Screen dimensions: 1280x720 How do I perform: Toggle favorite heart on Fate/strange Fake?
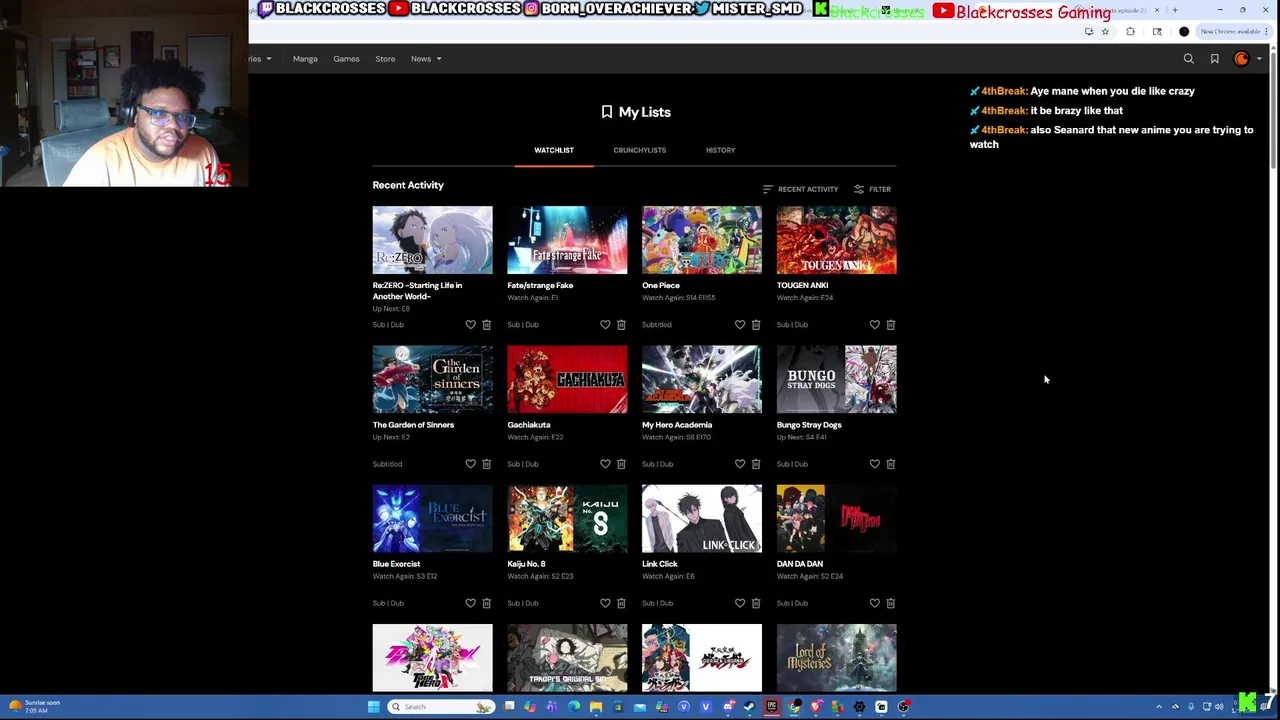605,325
